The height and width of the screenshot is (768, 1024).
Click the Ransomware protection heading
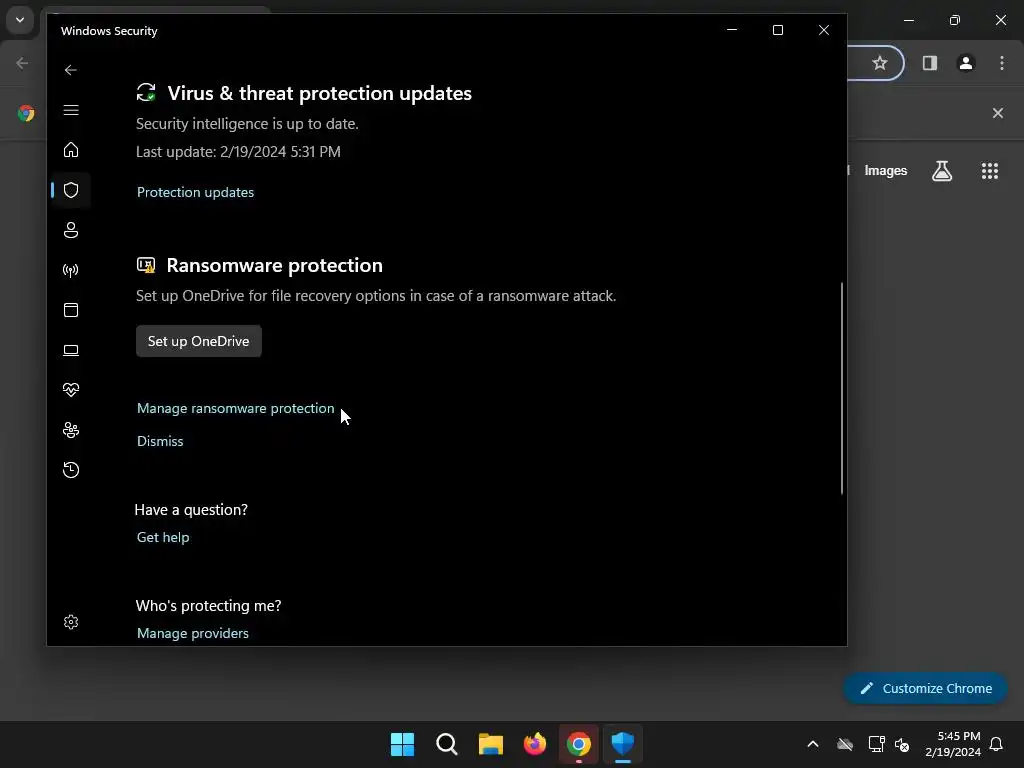coord(274,265)
